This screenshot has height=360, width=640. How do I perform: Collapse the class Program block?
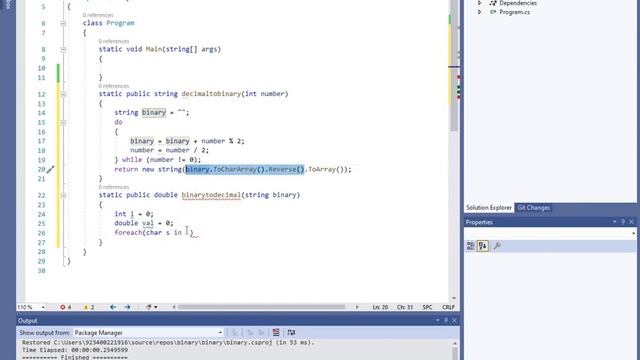point(63,23)
